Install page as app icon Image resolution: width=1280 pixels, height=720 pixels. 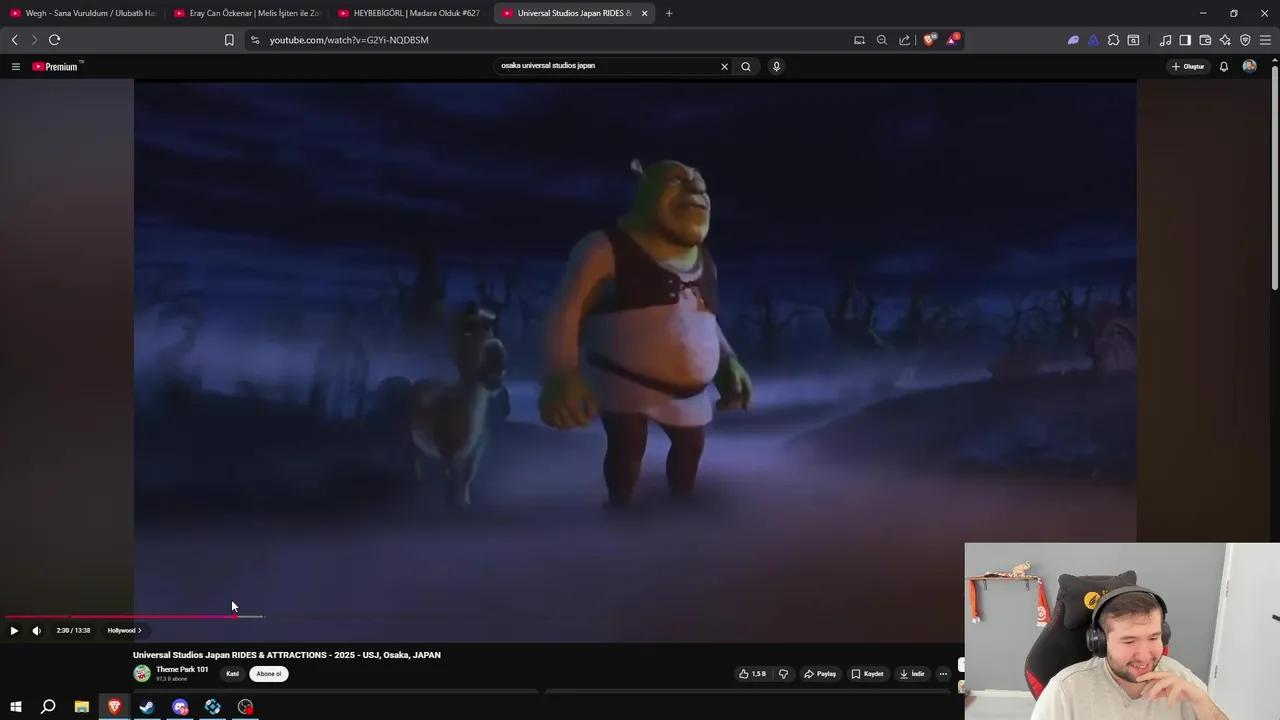pos(859,40)
